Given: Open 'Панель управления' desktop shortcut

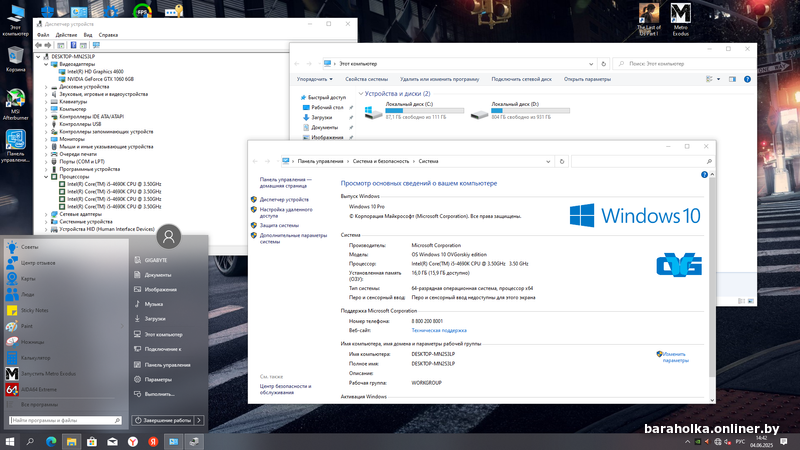Looking at the screenshot, I should click(x=15, y=146).
